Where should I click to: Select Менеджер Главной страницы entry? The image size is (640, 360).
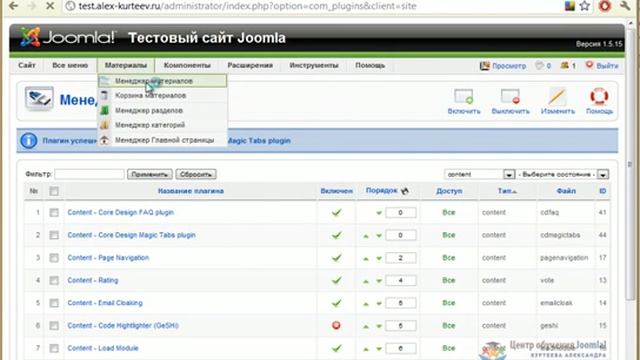coord(162,140)
